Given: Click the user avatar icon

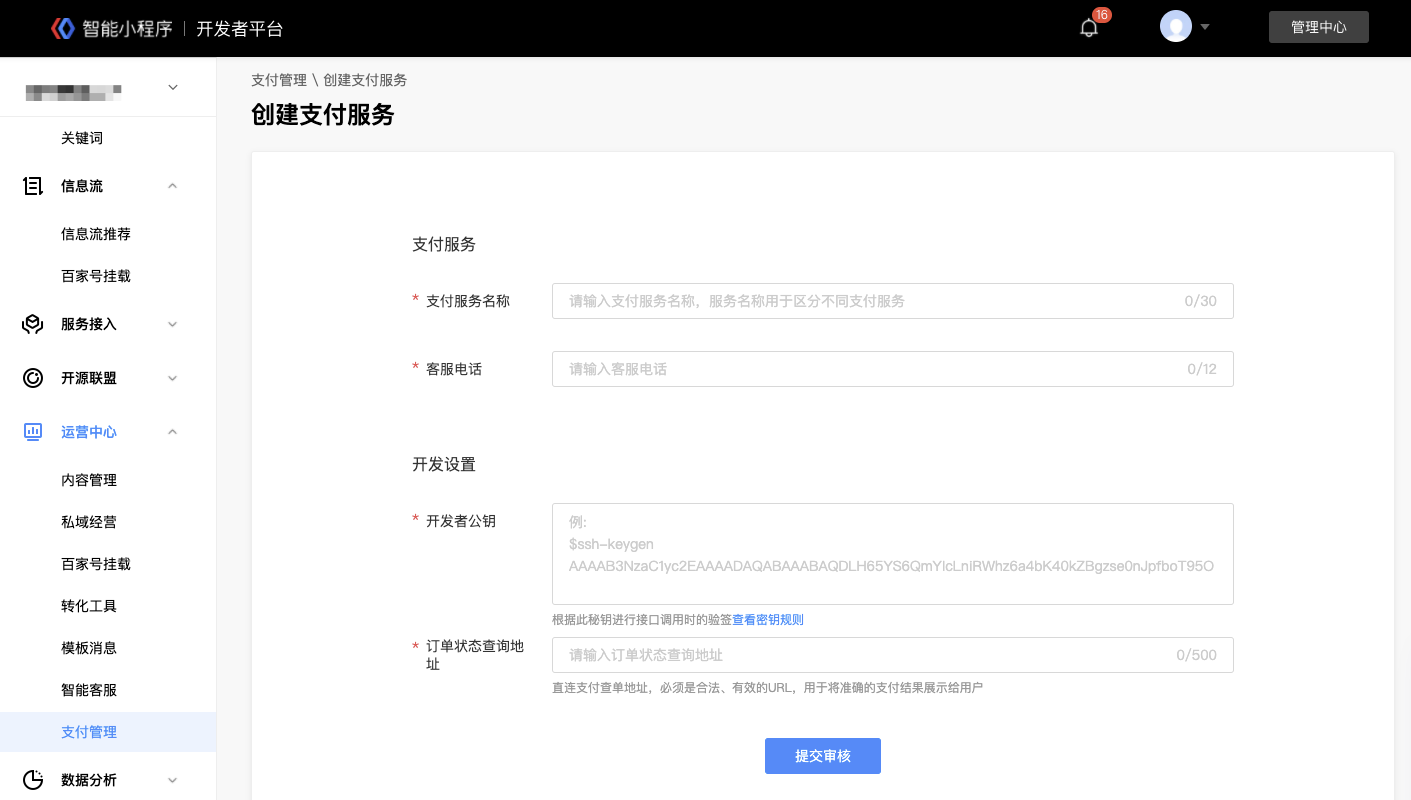Looking at the screenshot, I should (1175, 27).
